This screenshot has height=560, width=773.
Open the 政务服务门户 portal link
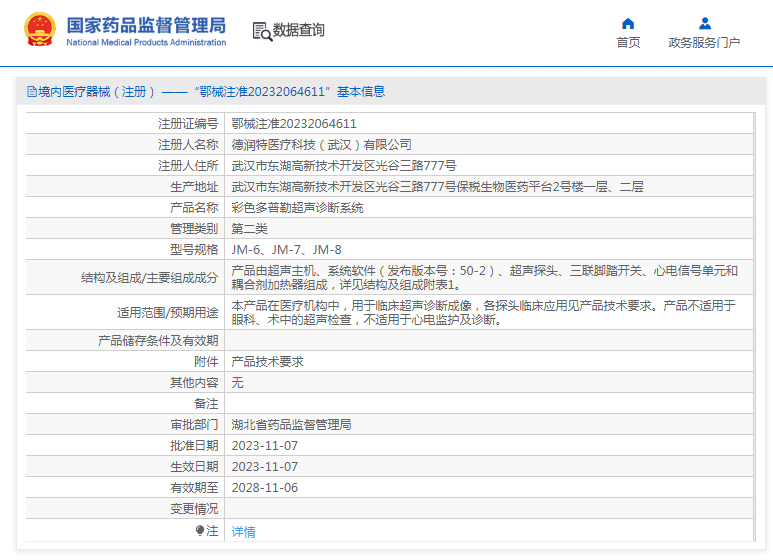tap(704, 43)
